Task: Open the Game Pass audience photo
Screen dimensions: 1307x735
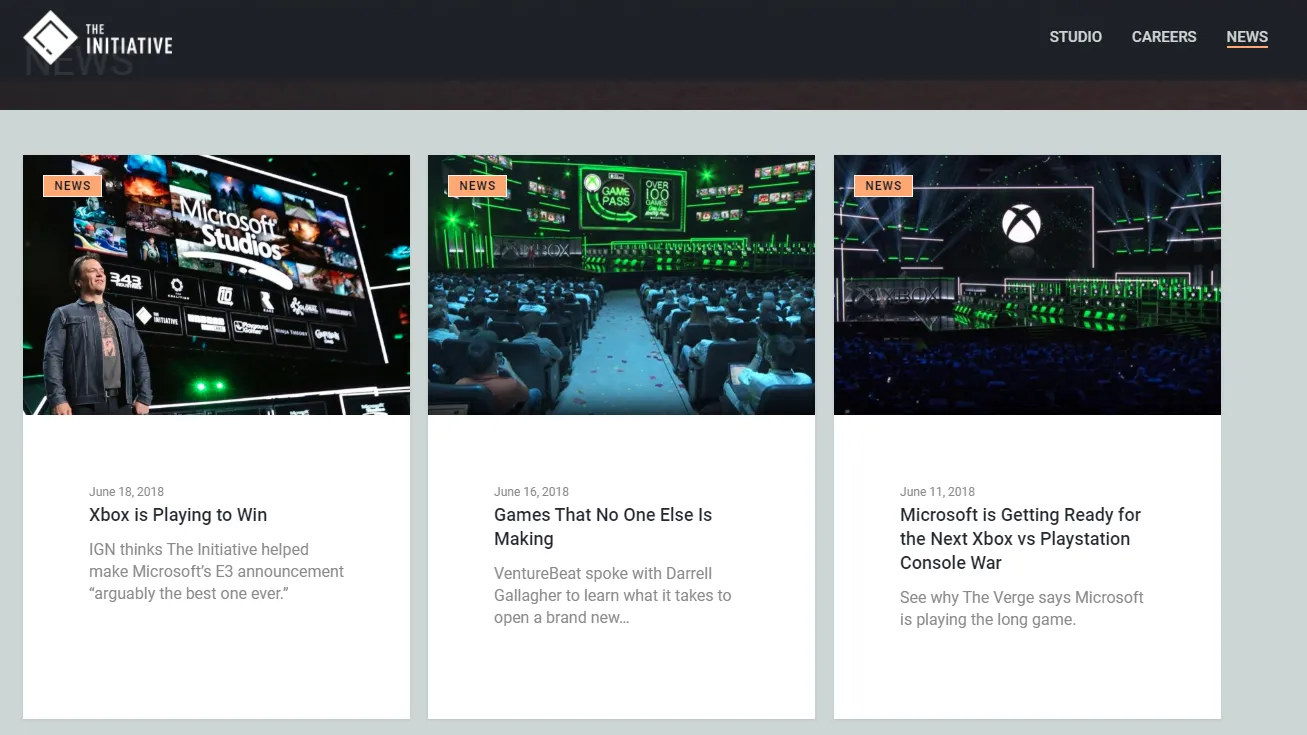Action: [621, 285]
